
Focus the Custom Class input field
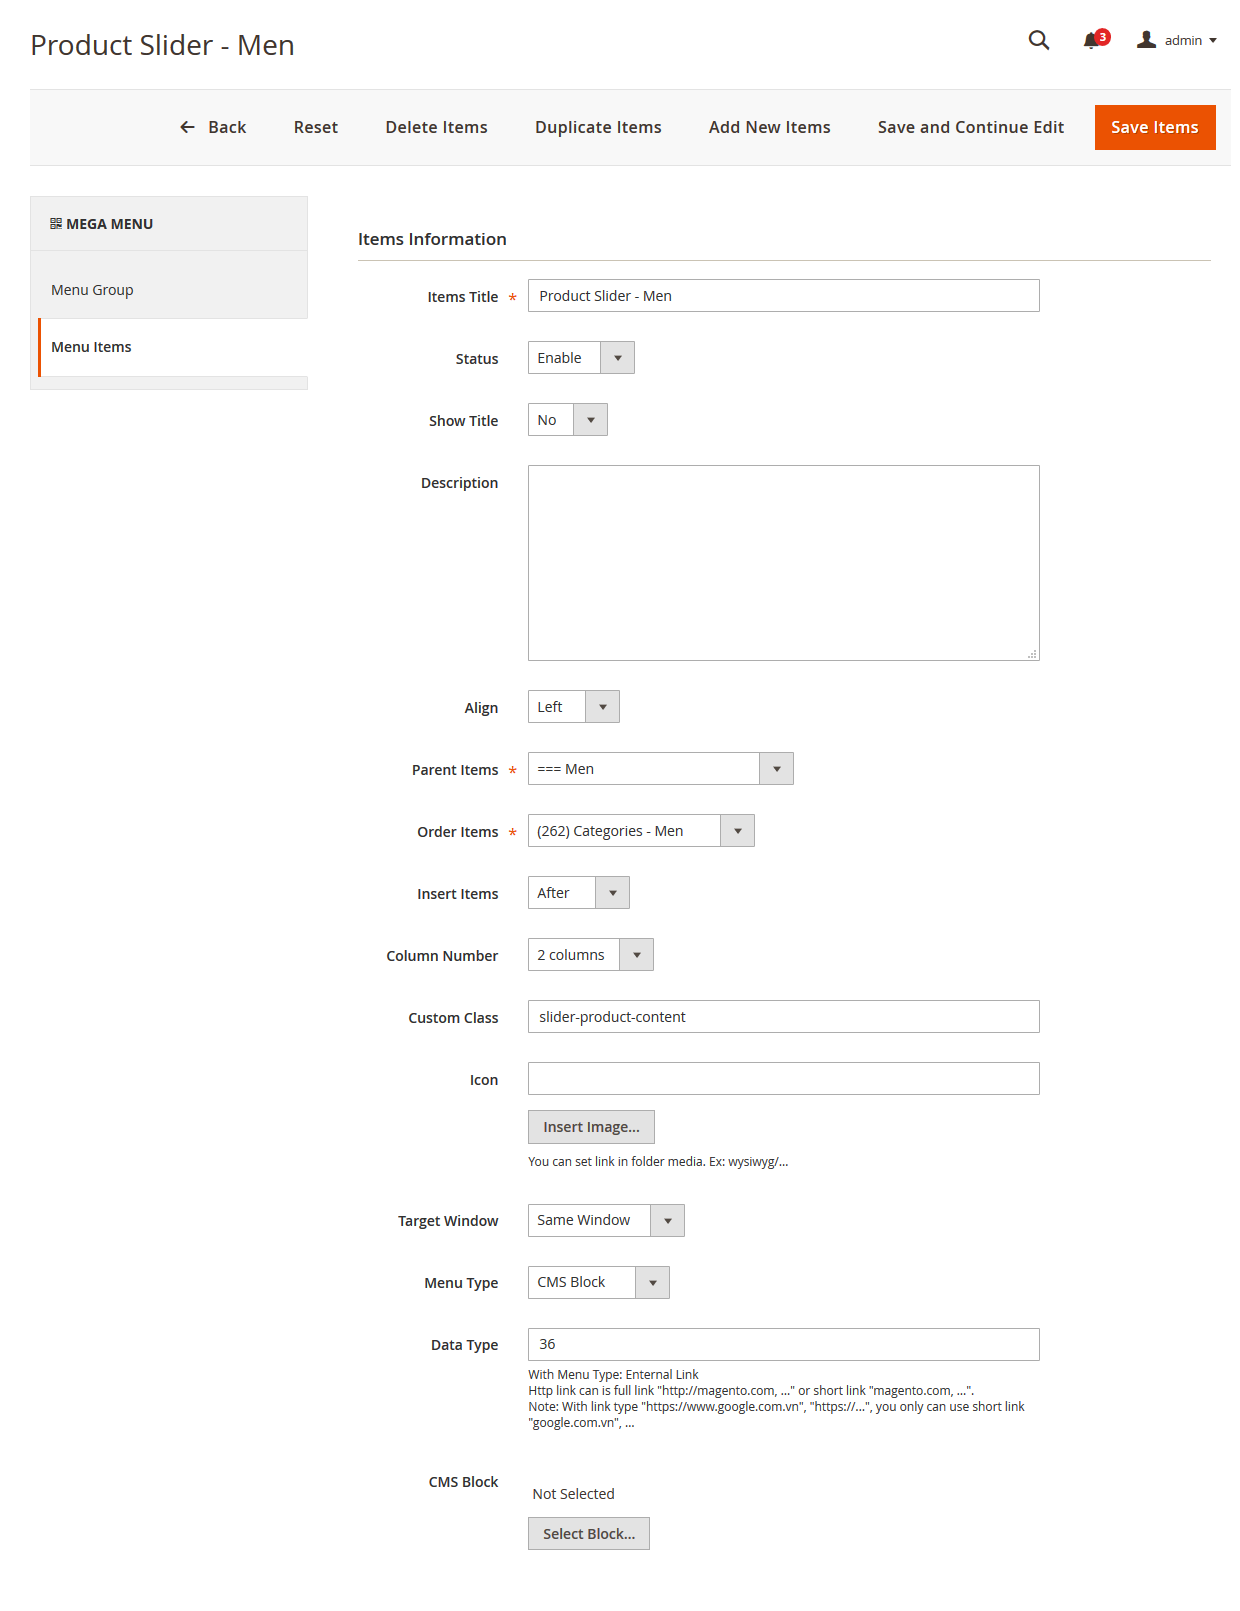click(x=784, y=1017)
